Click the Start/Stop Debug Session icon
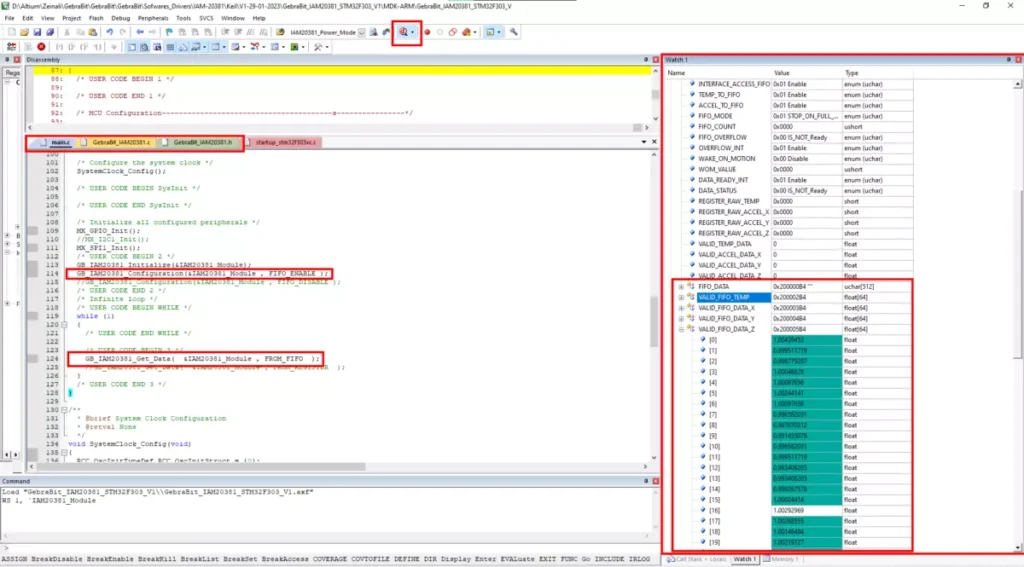The height and width of the screenshot is (567, 1024). (403, 32)
